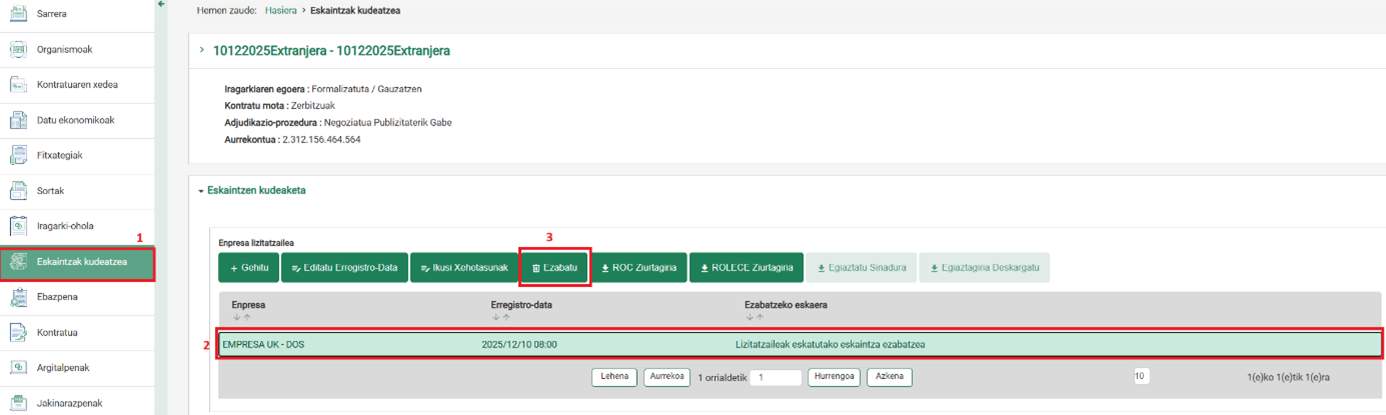
Task: Expand the 10122025Extranjera header chevron
Action: pyautogui.click(x=202, y=50)
